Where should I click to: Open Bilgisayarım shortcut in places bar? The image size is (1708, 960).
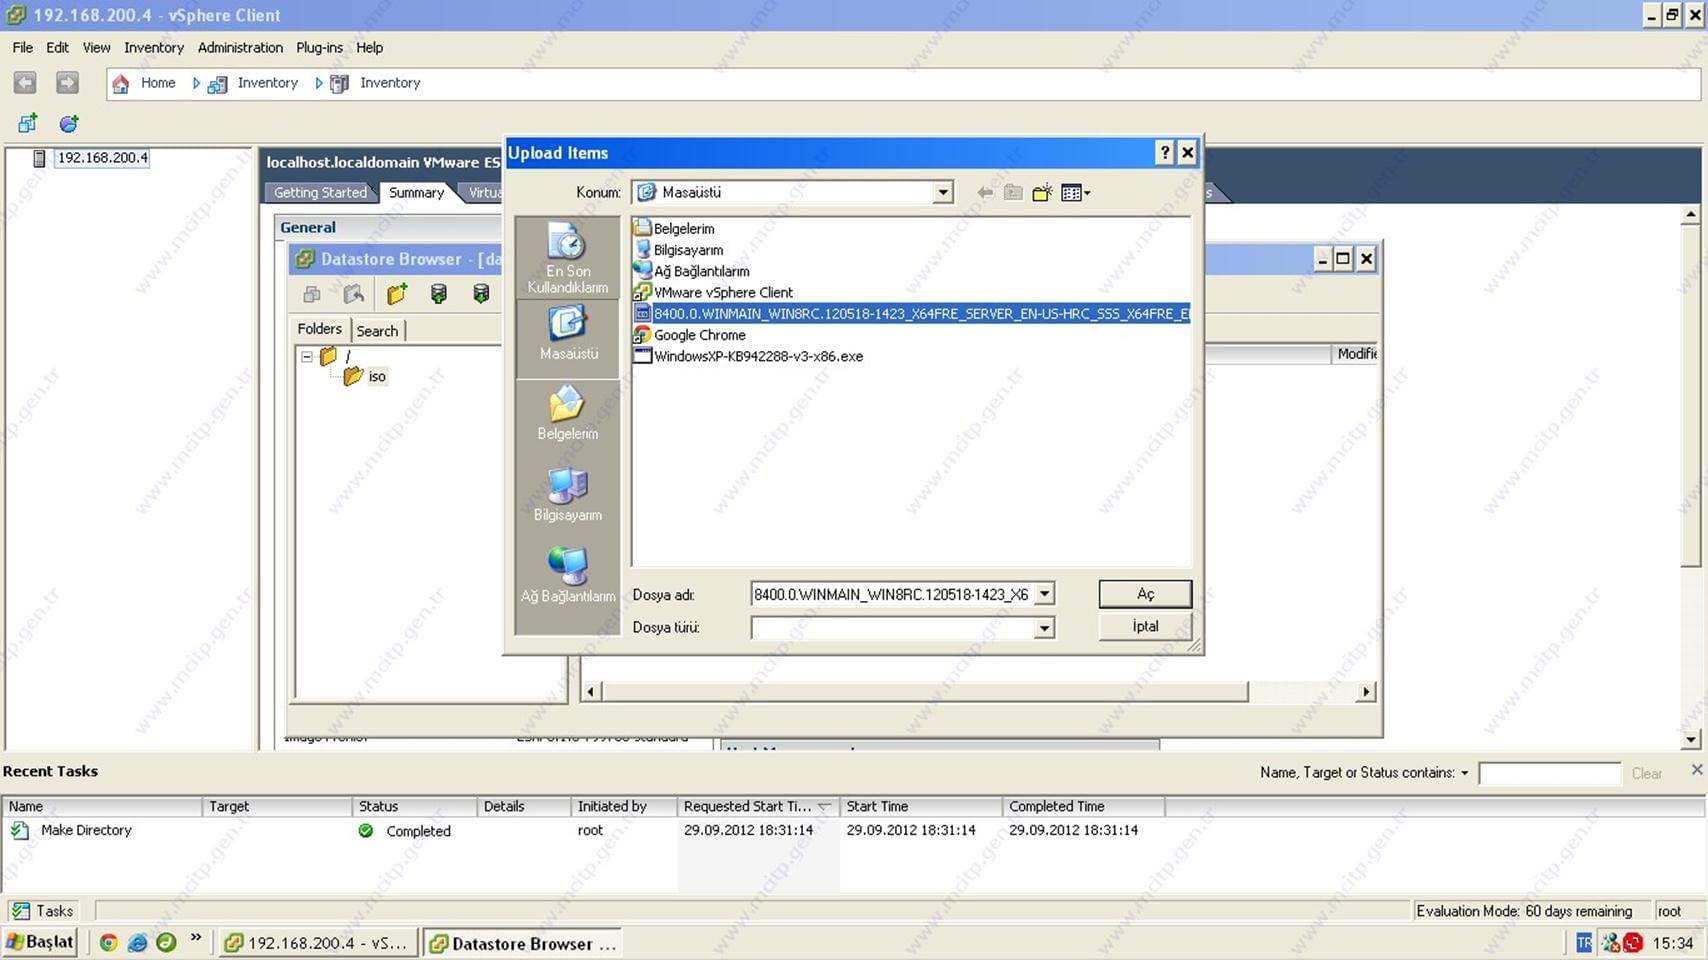point(567,495)
